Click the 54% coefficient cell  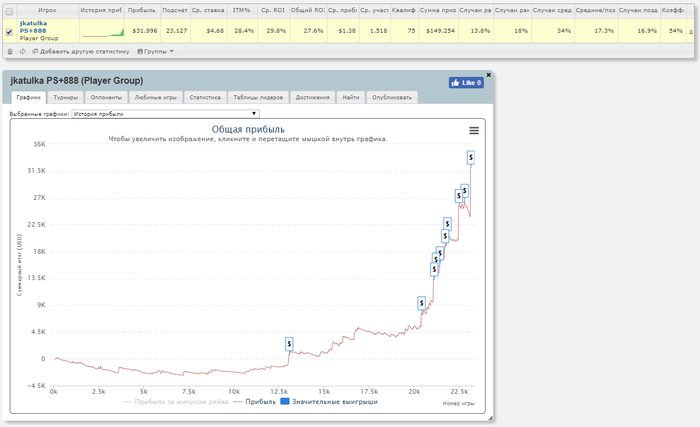675,31
